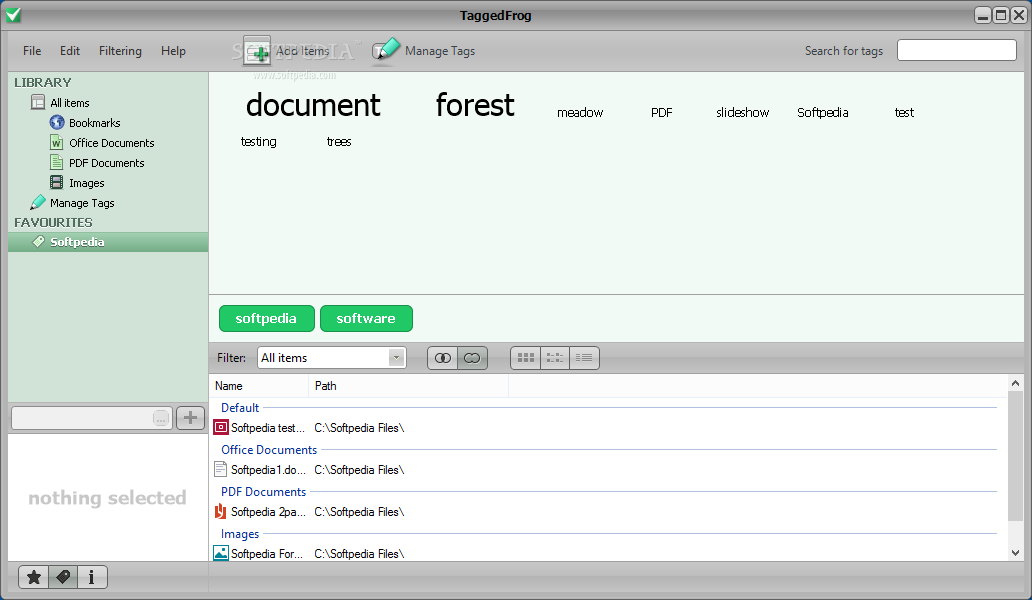
Task: Click the star favourites button
Action: click(34, 578)
